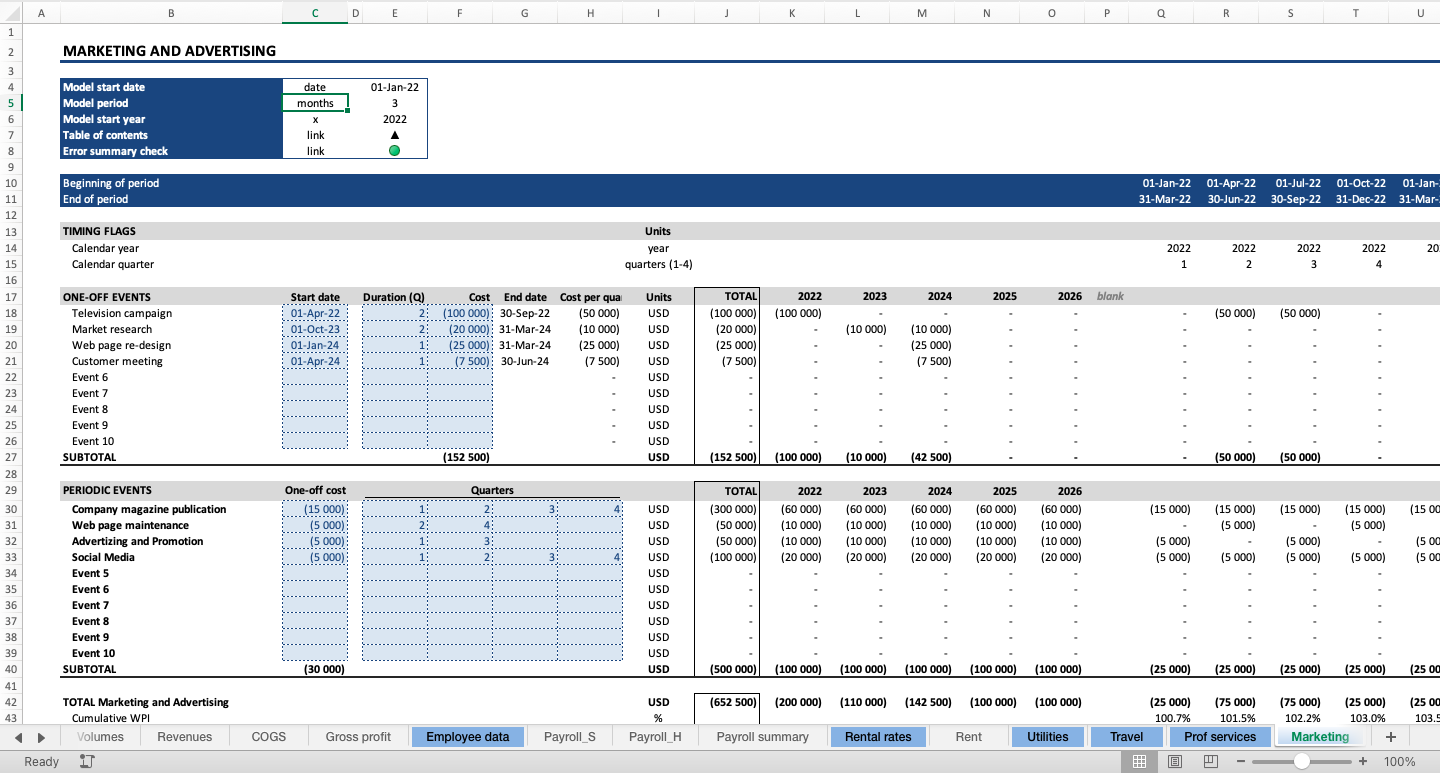Switch to the Gross profit tab

(358, 737)
